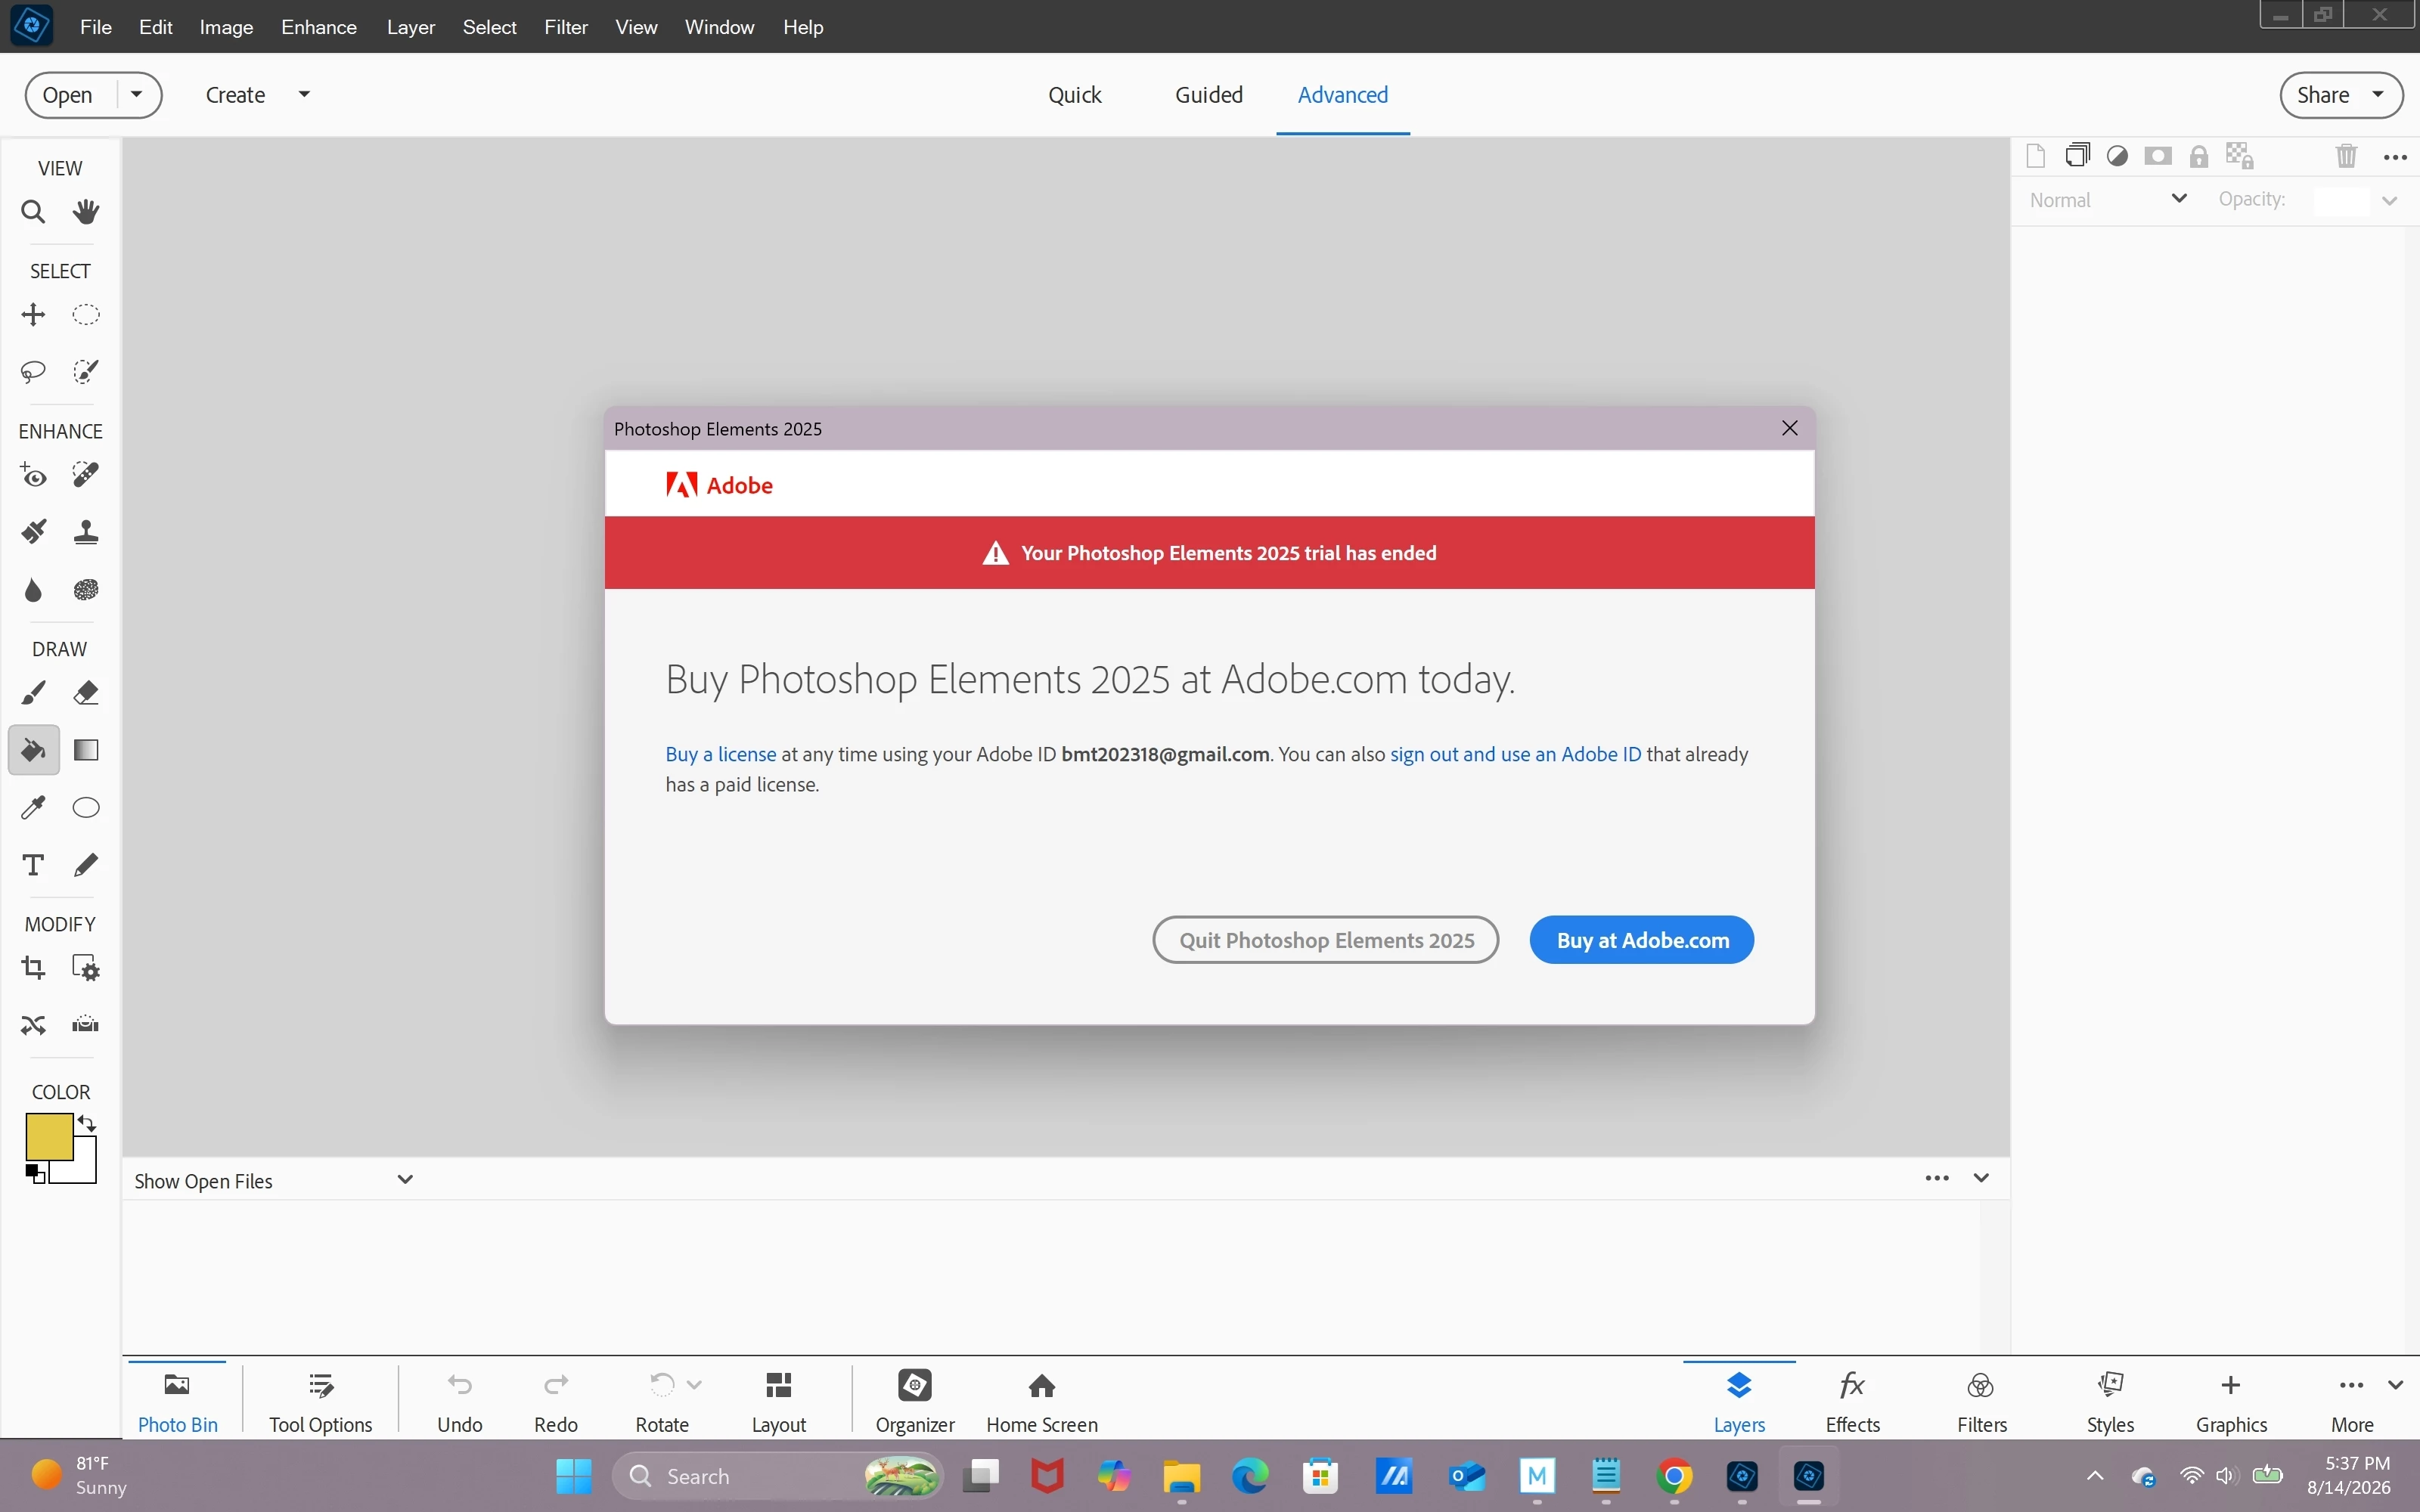
Task: Create a new layer in Layers panel
Action: pos(2036,156)
